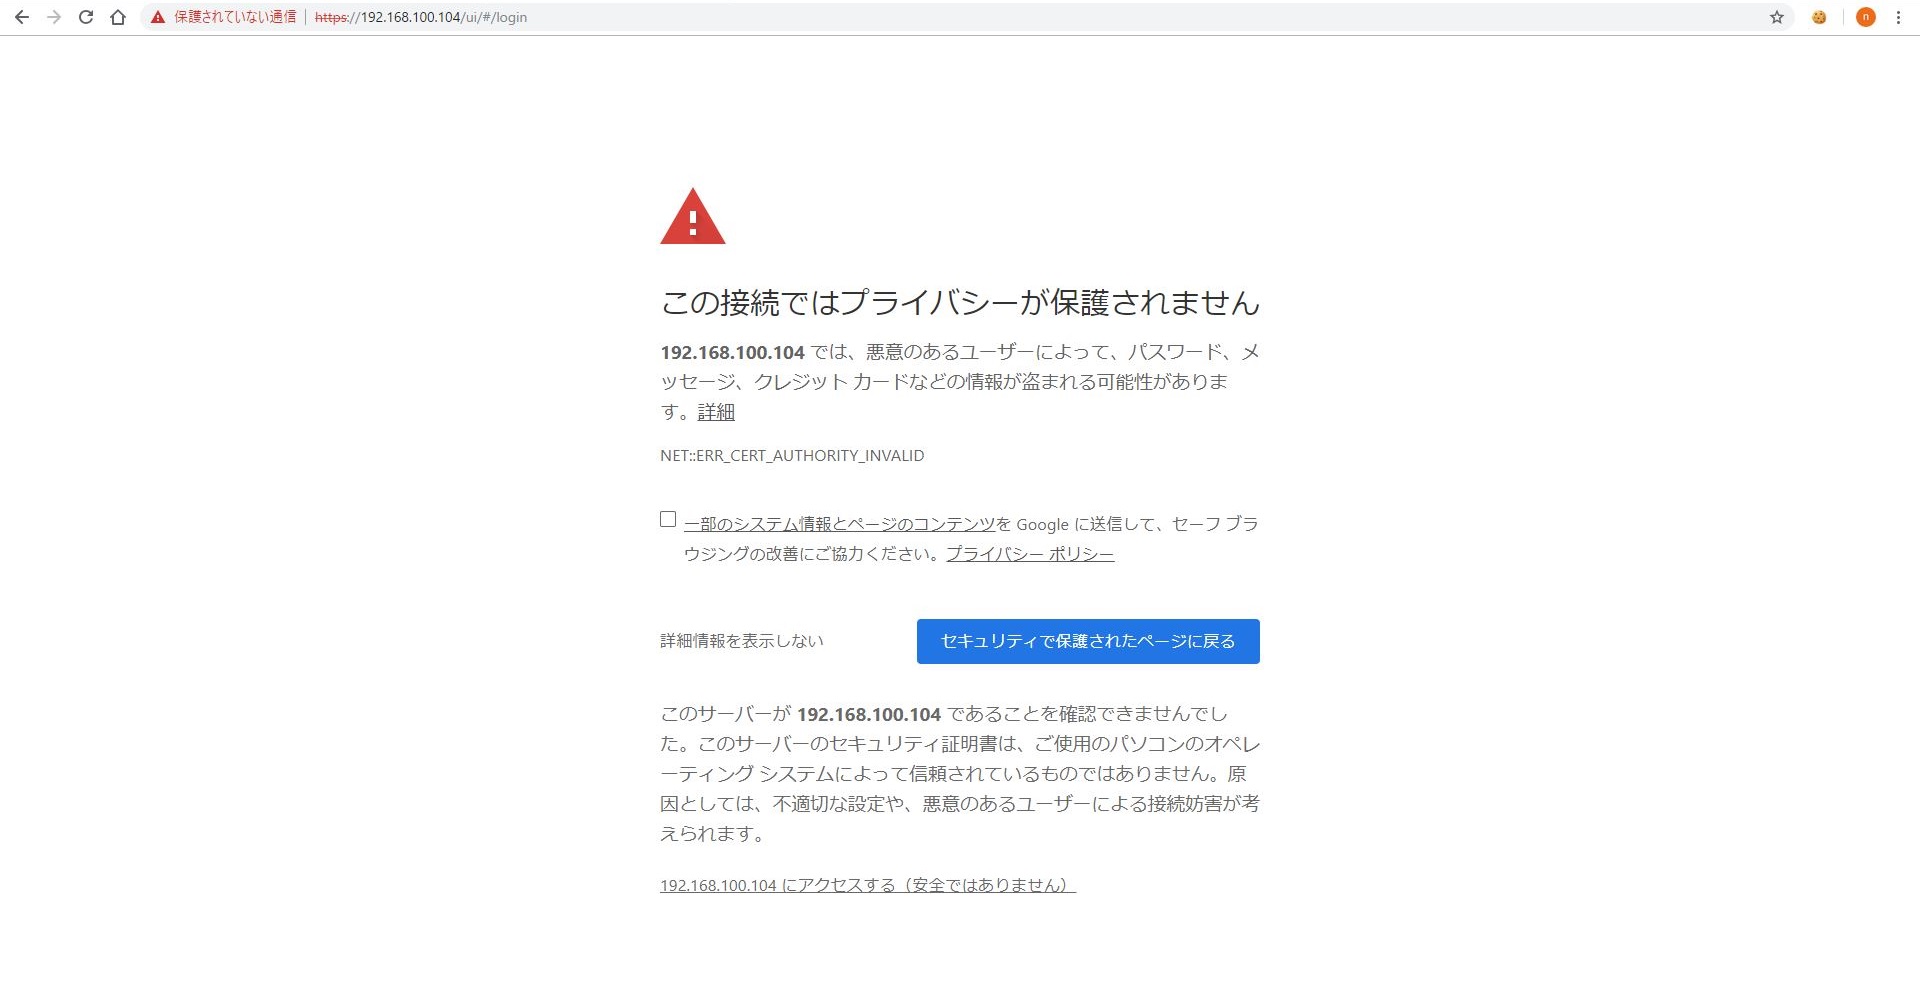The image size is (1920, 1006).
Task: Open the プライバシー ポリシー link
Action: click(x=1030, y=554)
